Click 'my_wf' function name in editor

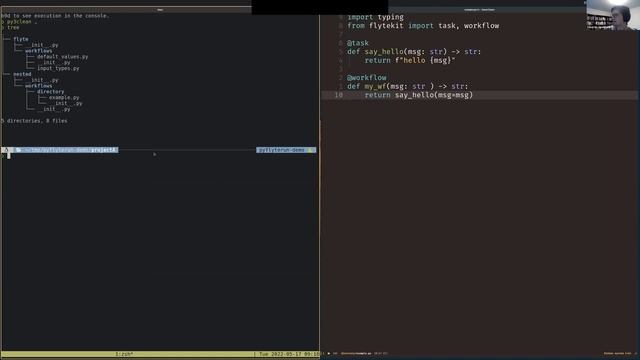(375, 87)
